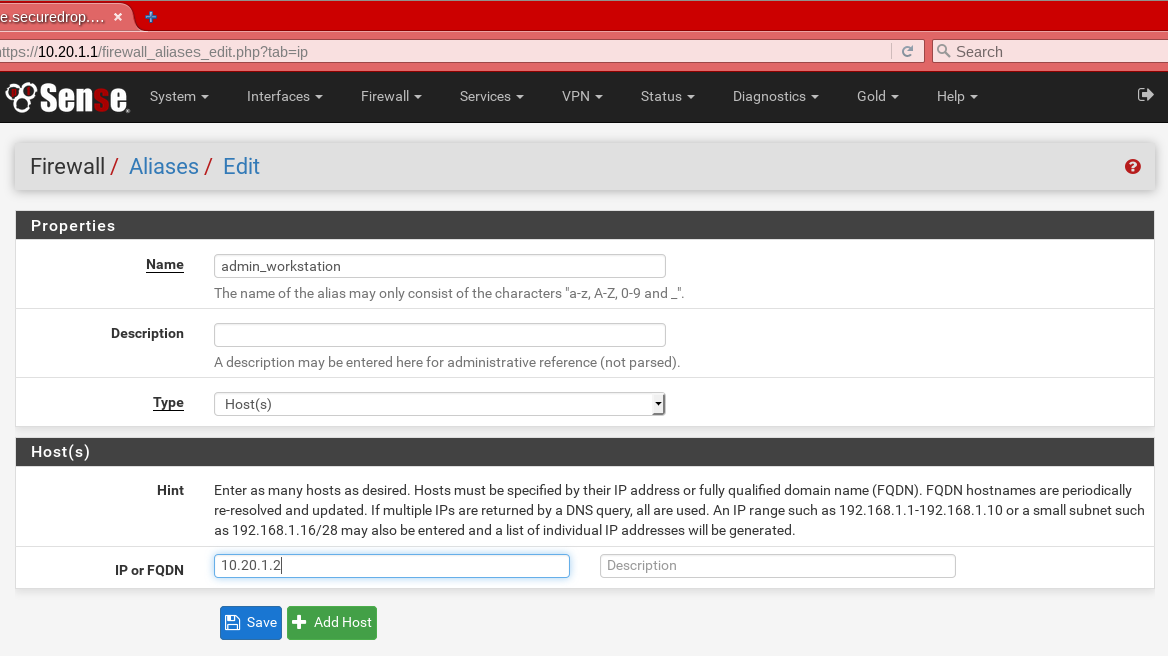Click the Firewall breadcrumb text
This screenshot has height=656, width=1168.
click(x=67, y=166)
